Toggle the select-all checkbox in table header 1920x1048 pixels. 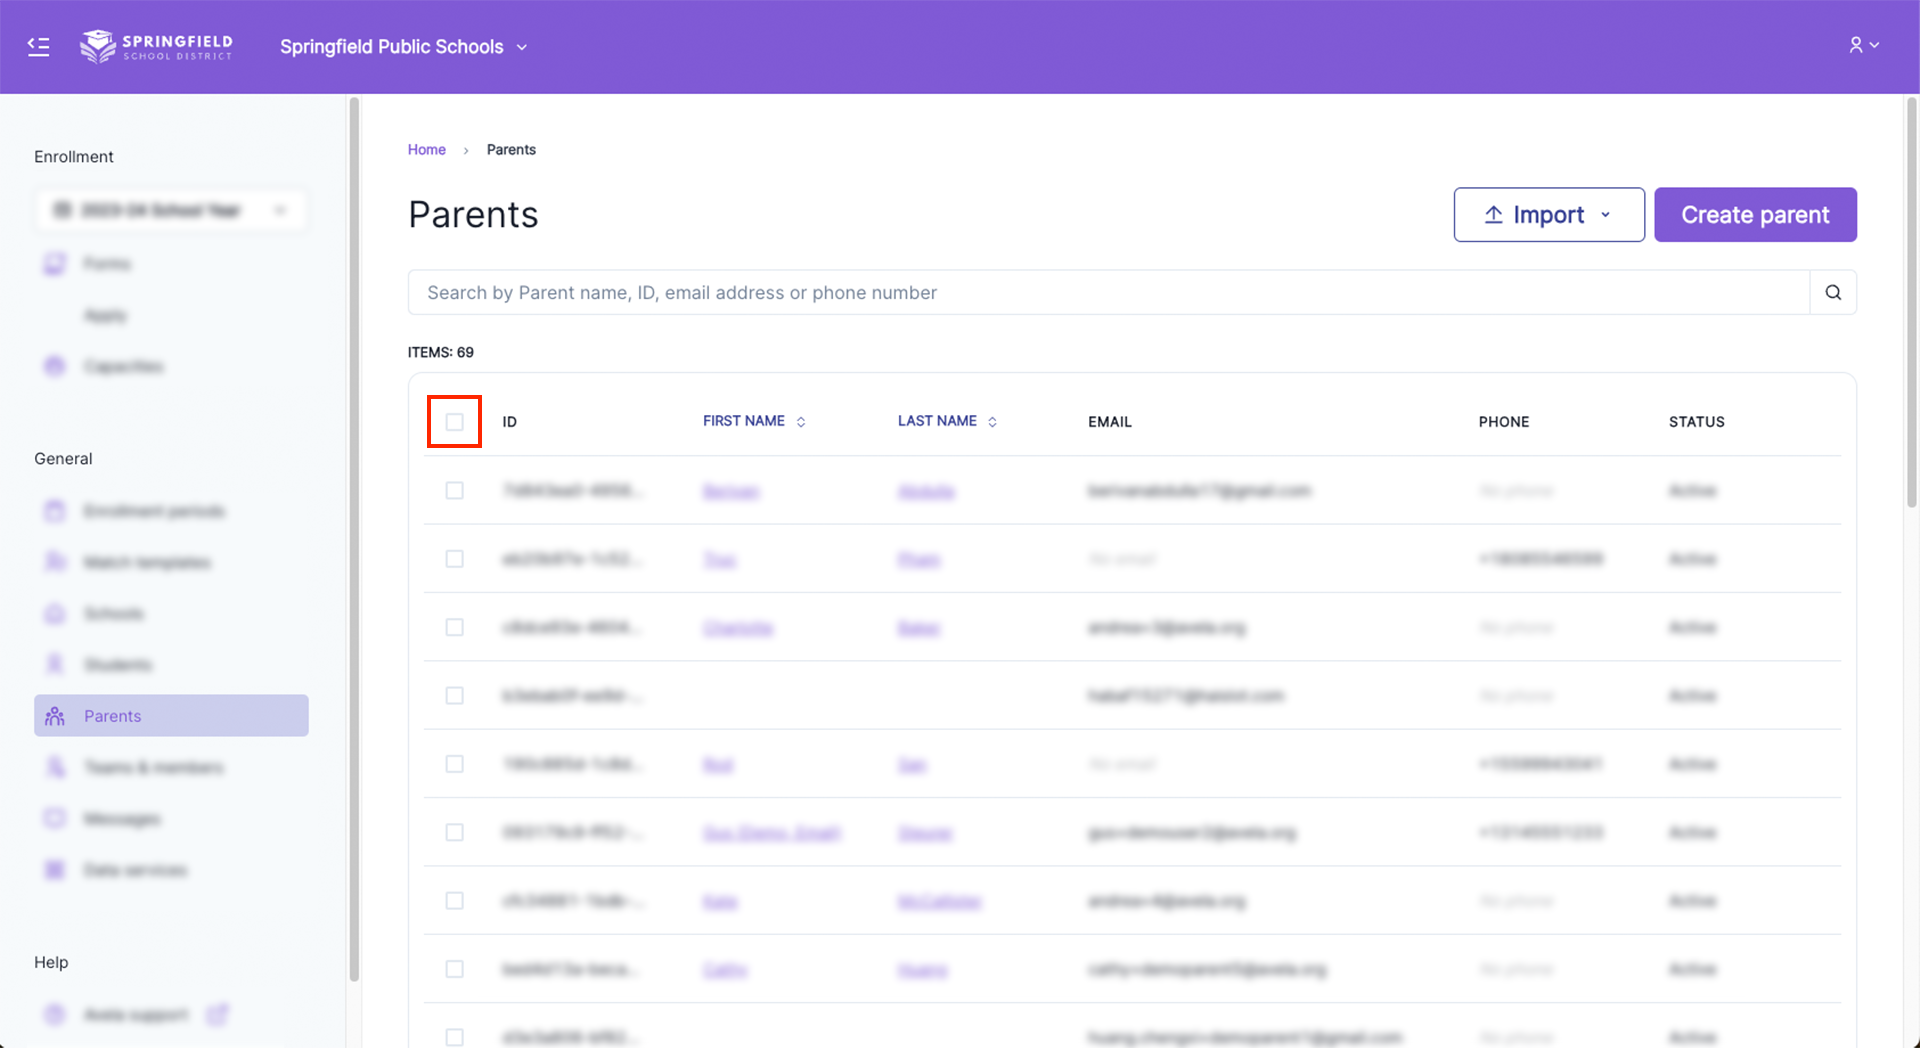click(x=455, y=422)
